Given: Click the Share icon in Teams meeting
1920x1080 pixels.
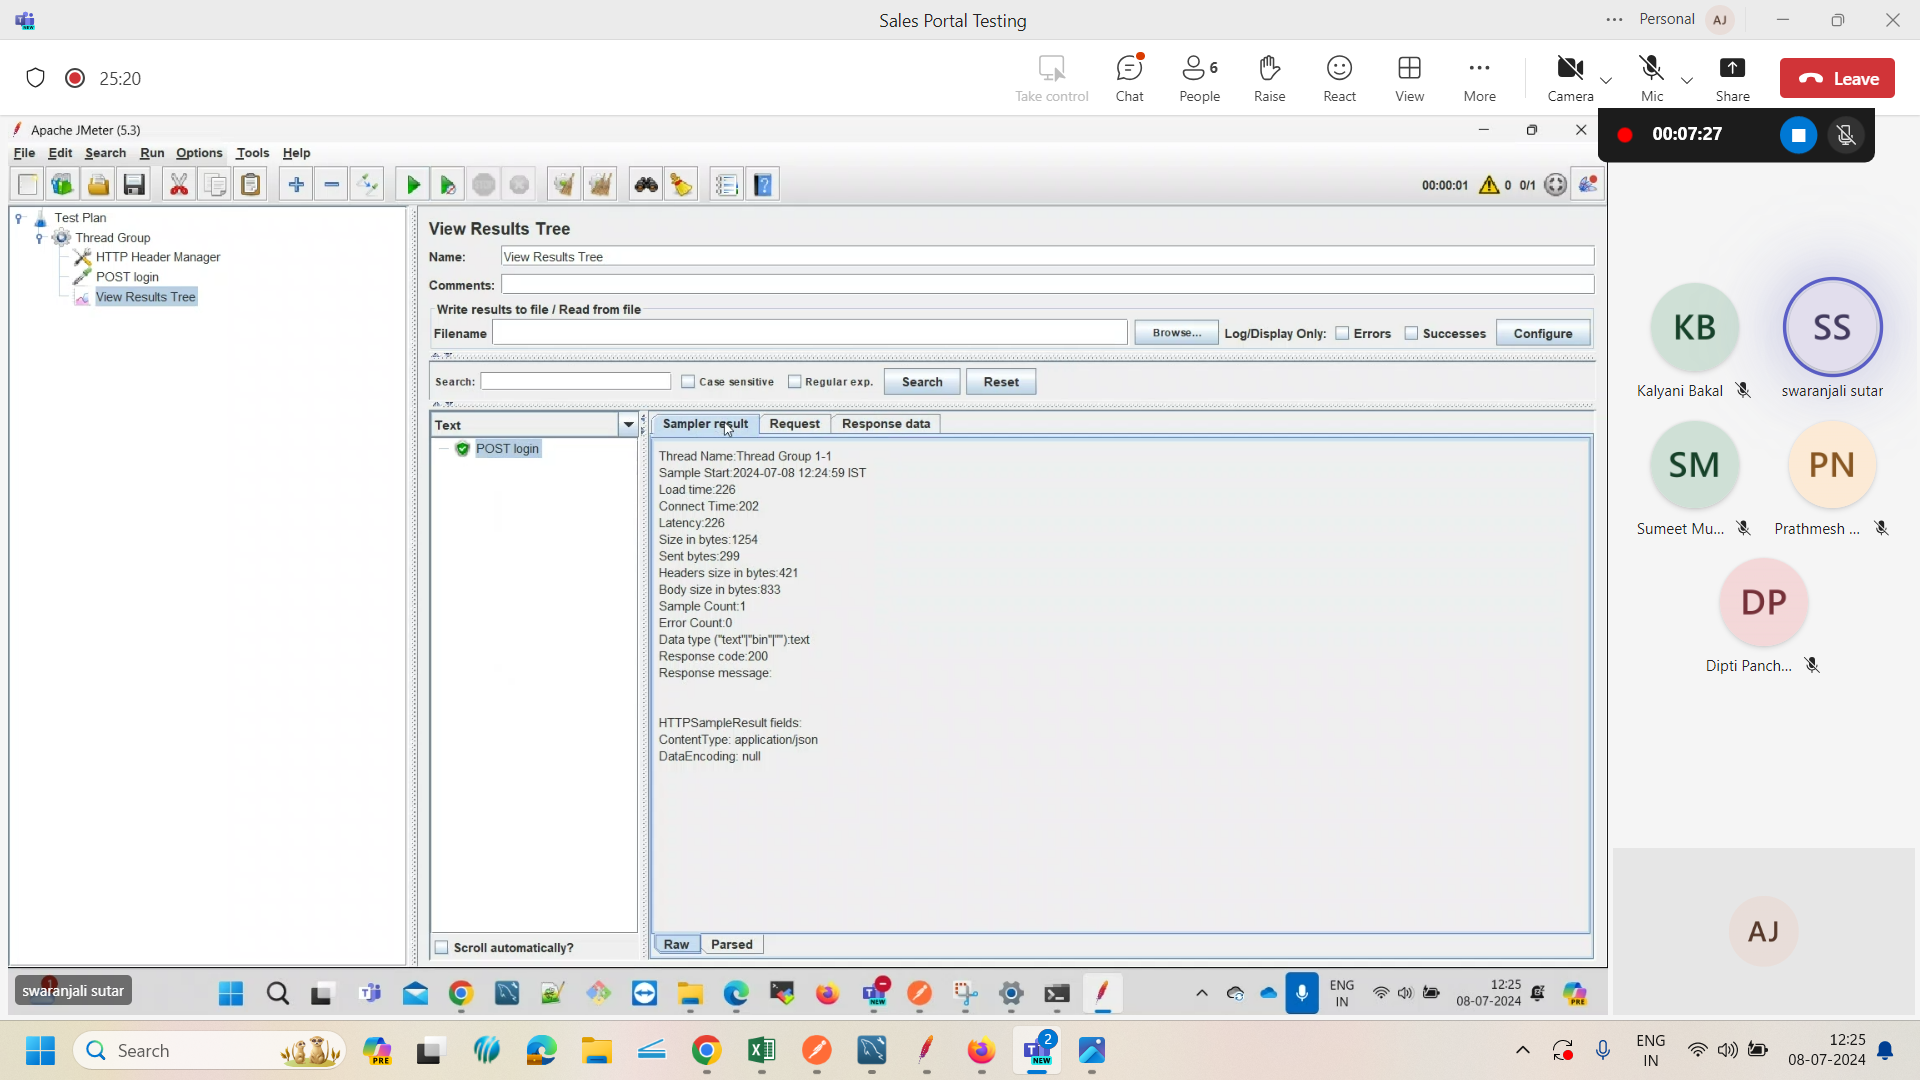Looking at the screenshot, I should pyautogui.click(x=1732, y=78).
